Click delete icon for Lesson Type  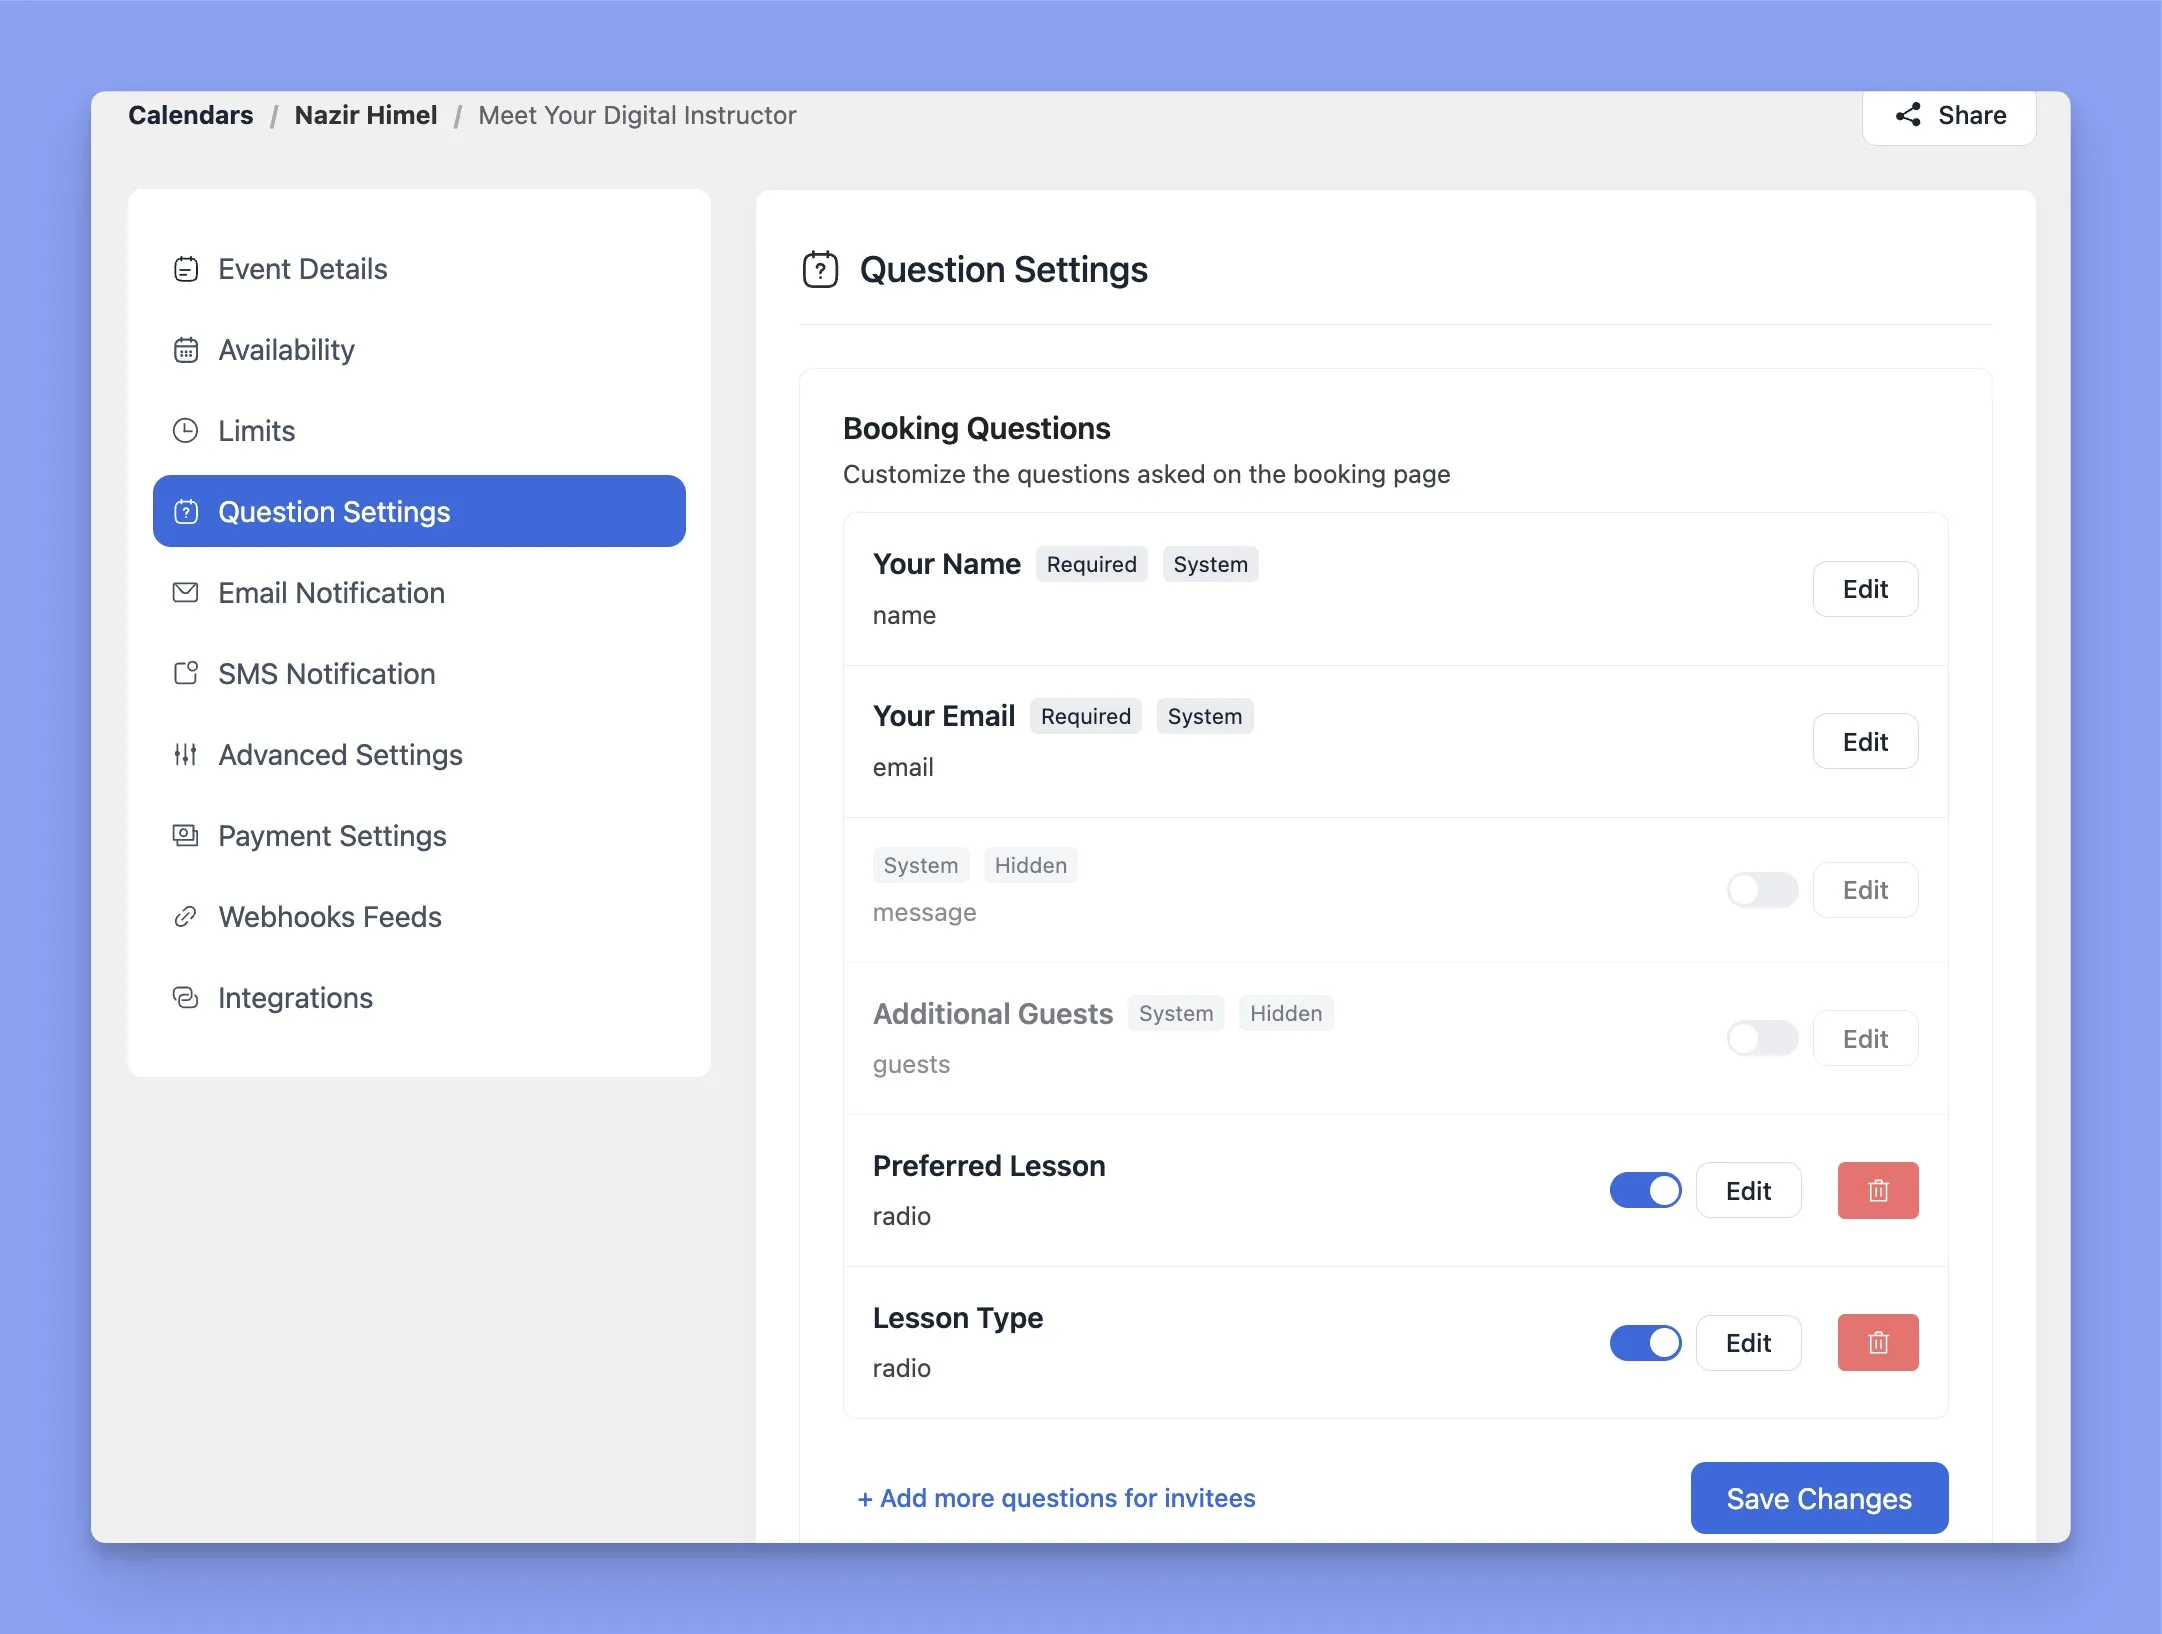1877,1342
